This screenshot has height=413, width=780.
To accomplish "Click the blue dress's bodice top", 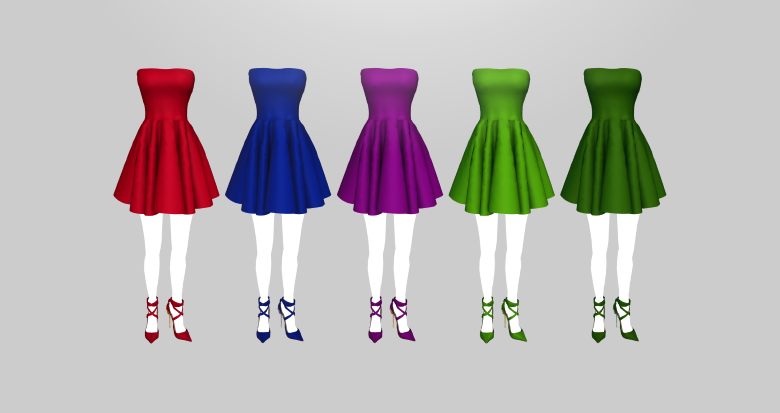I will coord(278,92).
